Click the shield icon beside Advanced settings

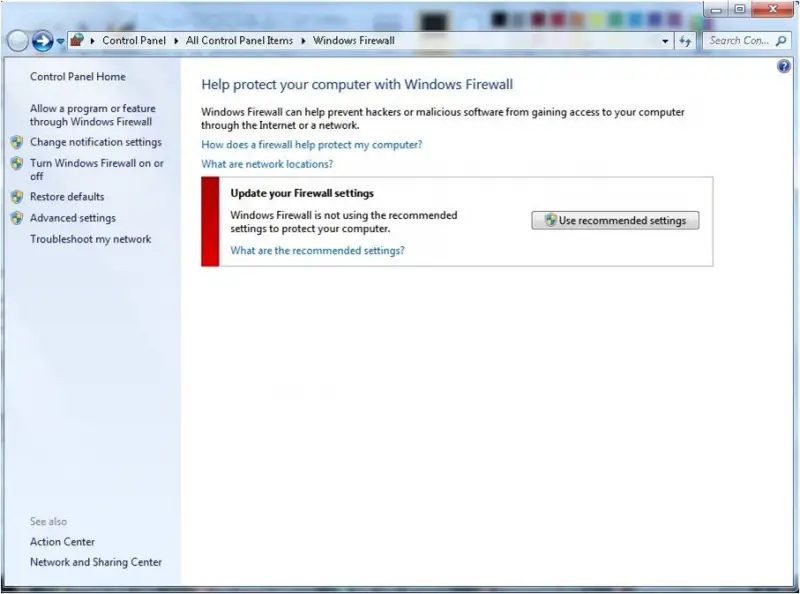coord(17,218)
